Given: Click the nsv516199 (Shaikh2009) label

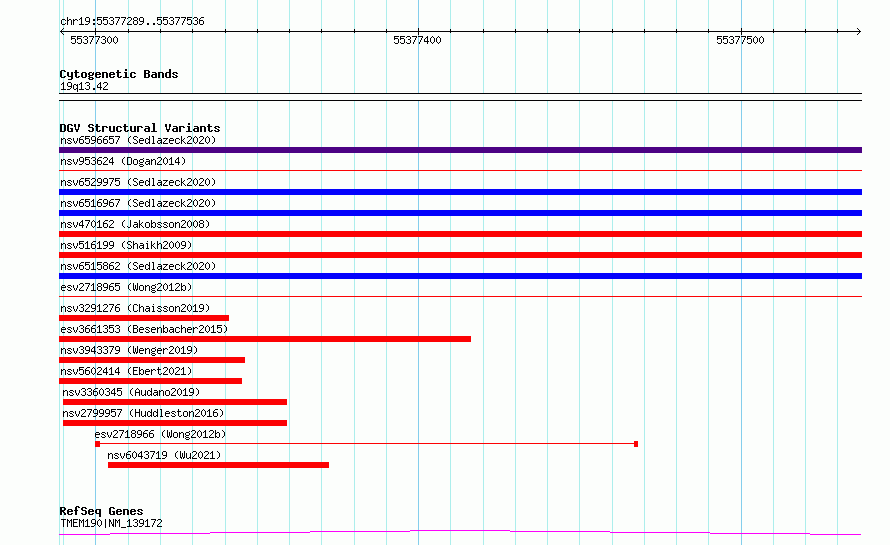Looking at the screenshot, I should 126,245.
